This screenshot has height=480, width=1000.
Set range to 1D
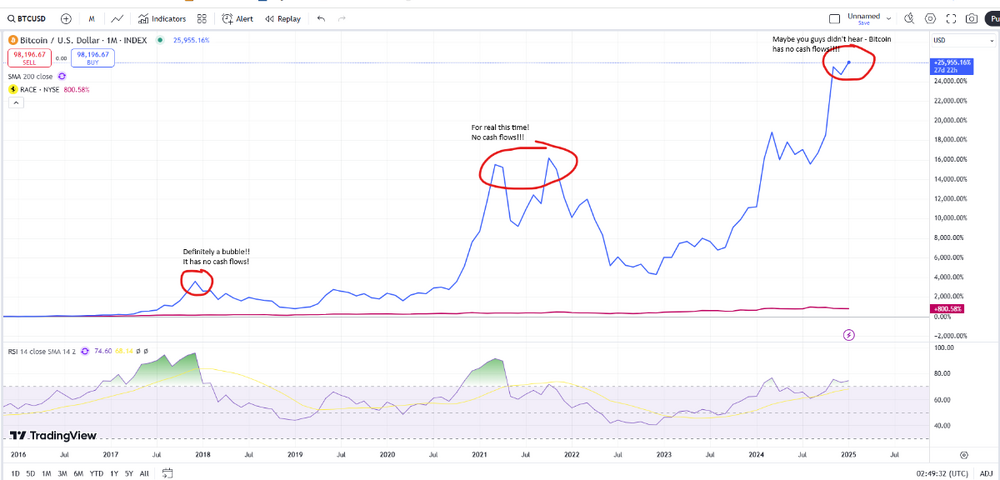15,474
